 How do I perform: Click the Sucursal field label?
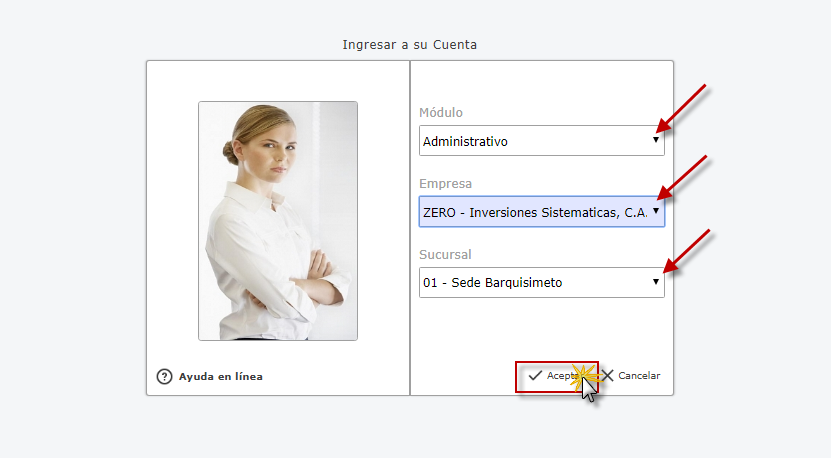446,255
